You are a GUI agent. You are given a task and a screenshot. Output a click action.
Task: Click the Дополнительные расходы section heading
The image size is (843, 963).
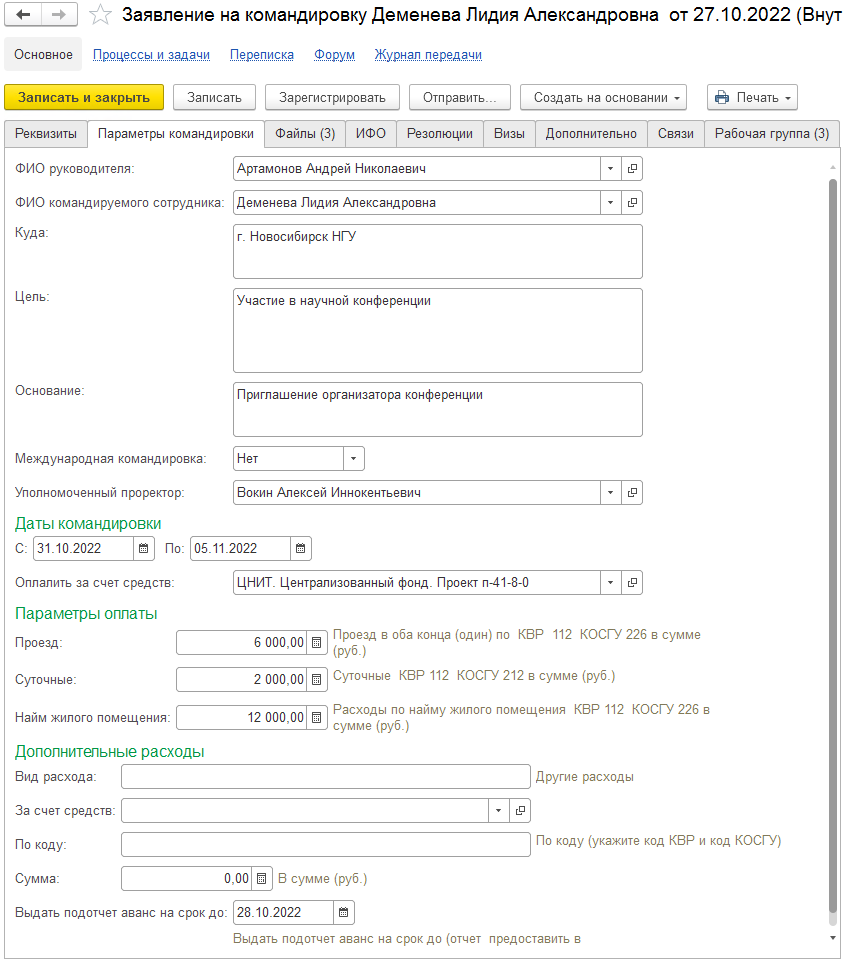[x=110, y=752]
